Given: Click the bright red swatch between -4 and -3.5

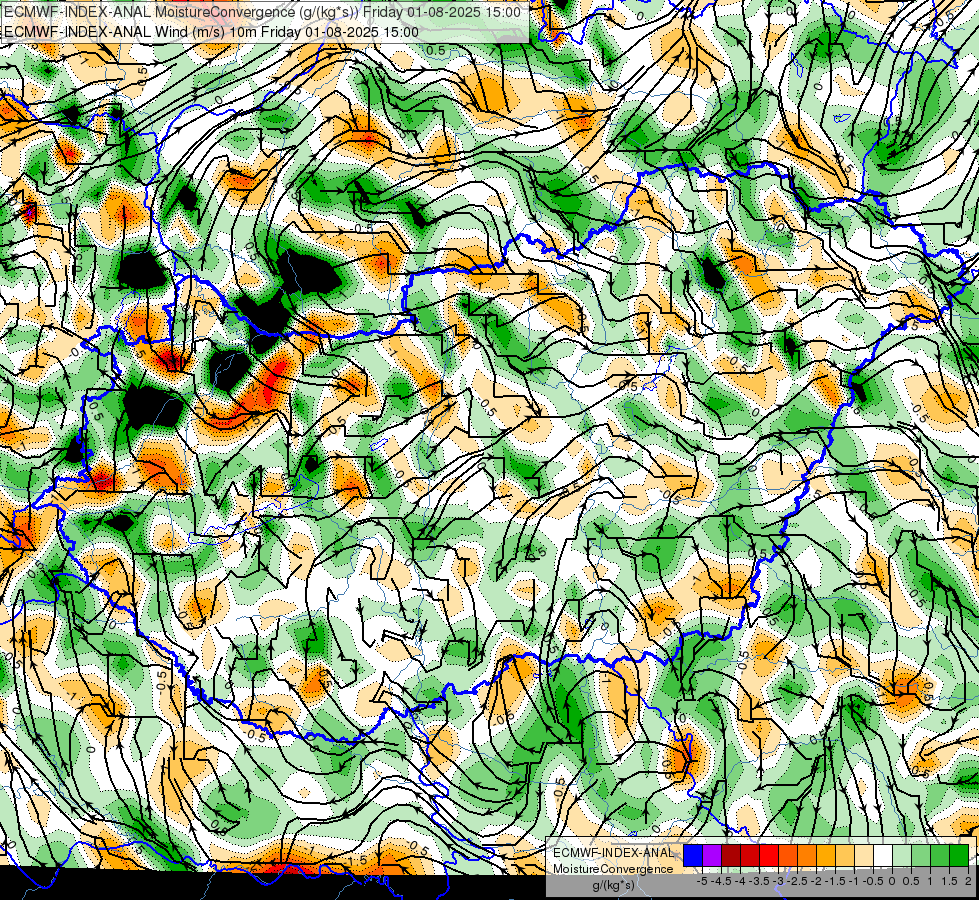Looking at the screenshot, I should [x=750, y=856].
